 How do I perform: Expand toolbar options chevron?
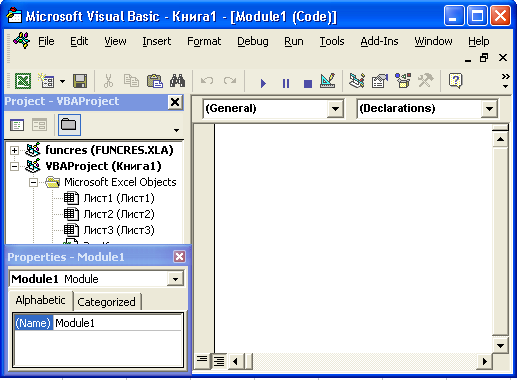click(505, 81)
